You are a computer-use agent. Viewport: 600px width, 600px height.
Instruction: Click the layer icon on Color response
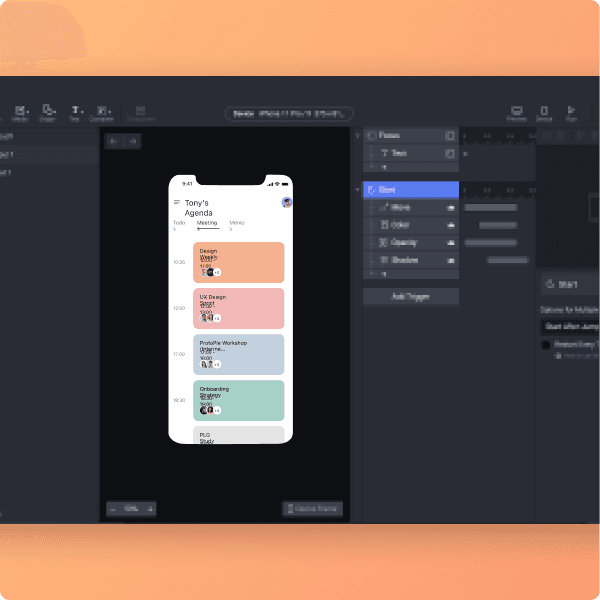(x=451, y=225)
